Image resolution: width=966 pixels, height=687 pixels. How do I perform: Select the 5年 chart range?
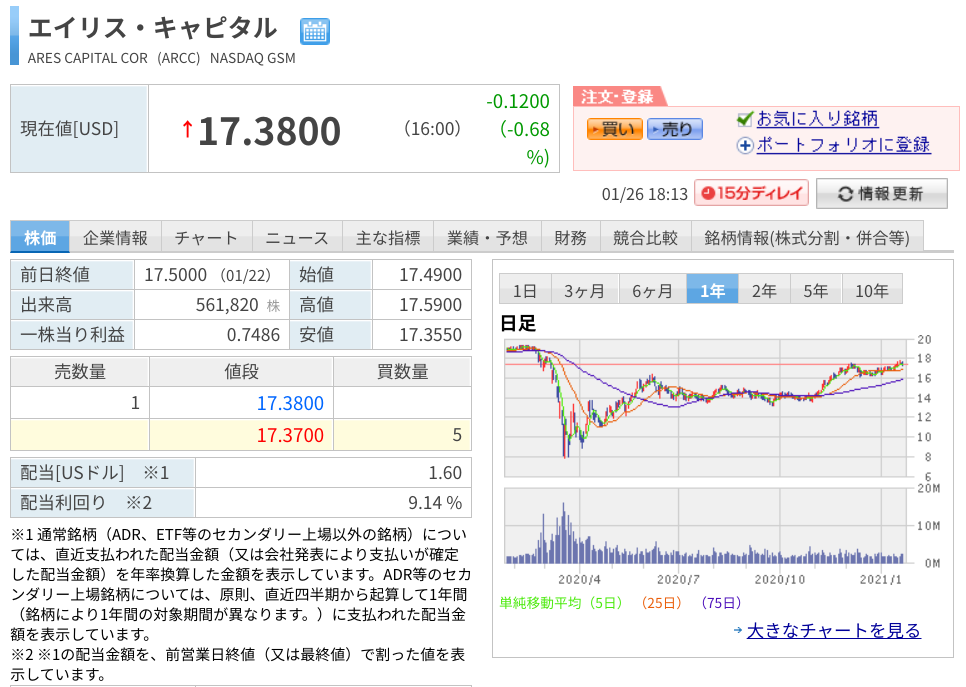click(x=816, y=290)
